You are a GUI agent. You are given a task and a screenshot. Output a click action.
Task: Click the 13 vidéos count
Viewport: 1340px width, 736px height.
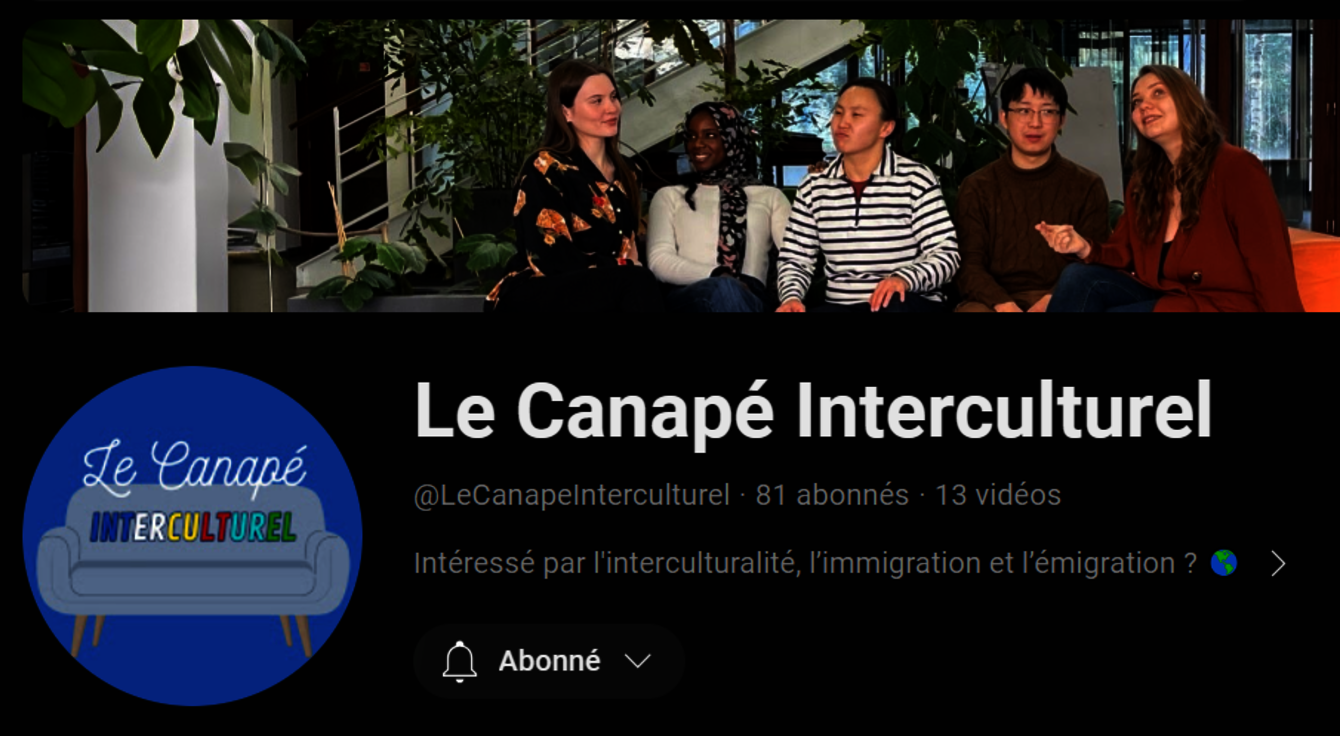(998, 495)
